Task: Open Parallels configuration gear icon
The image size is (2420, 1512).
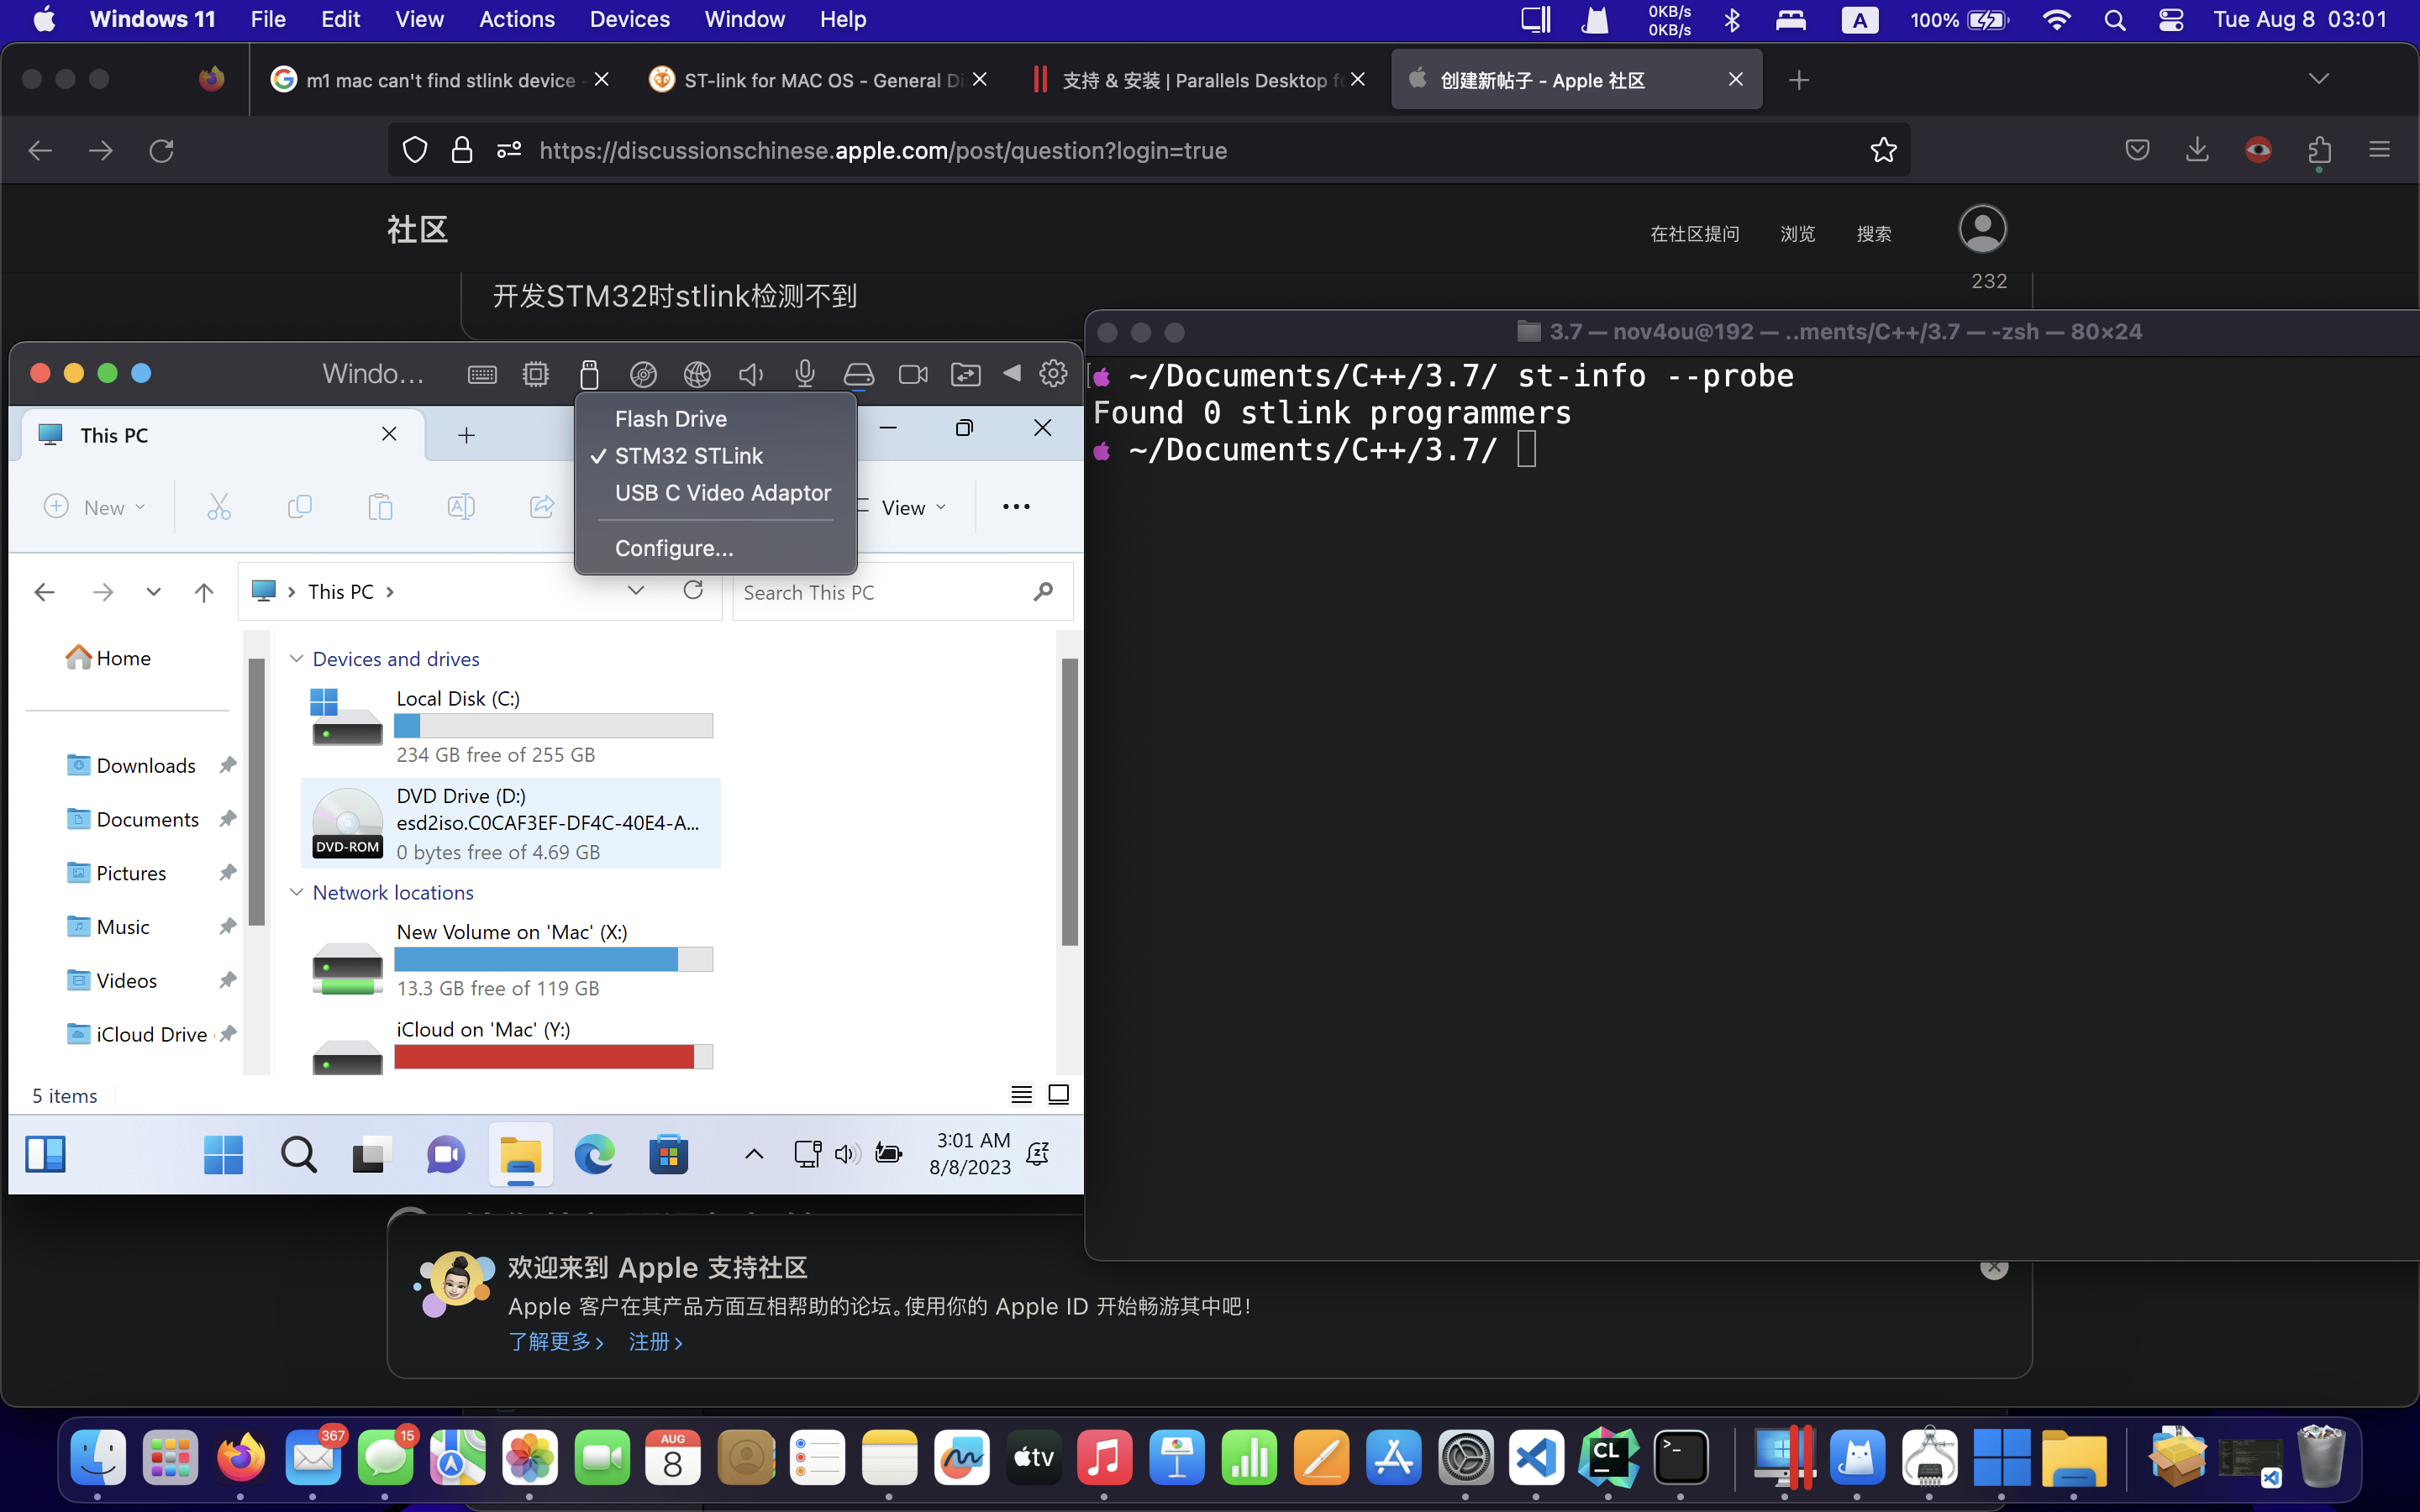Action: point(1053,373)
